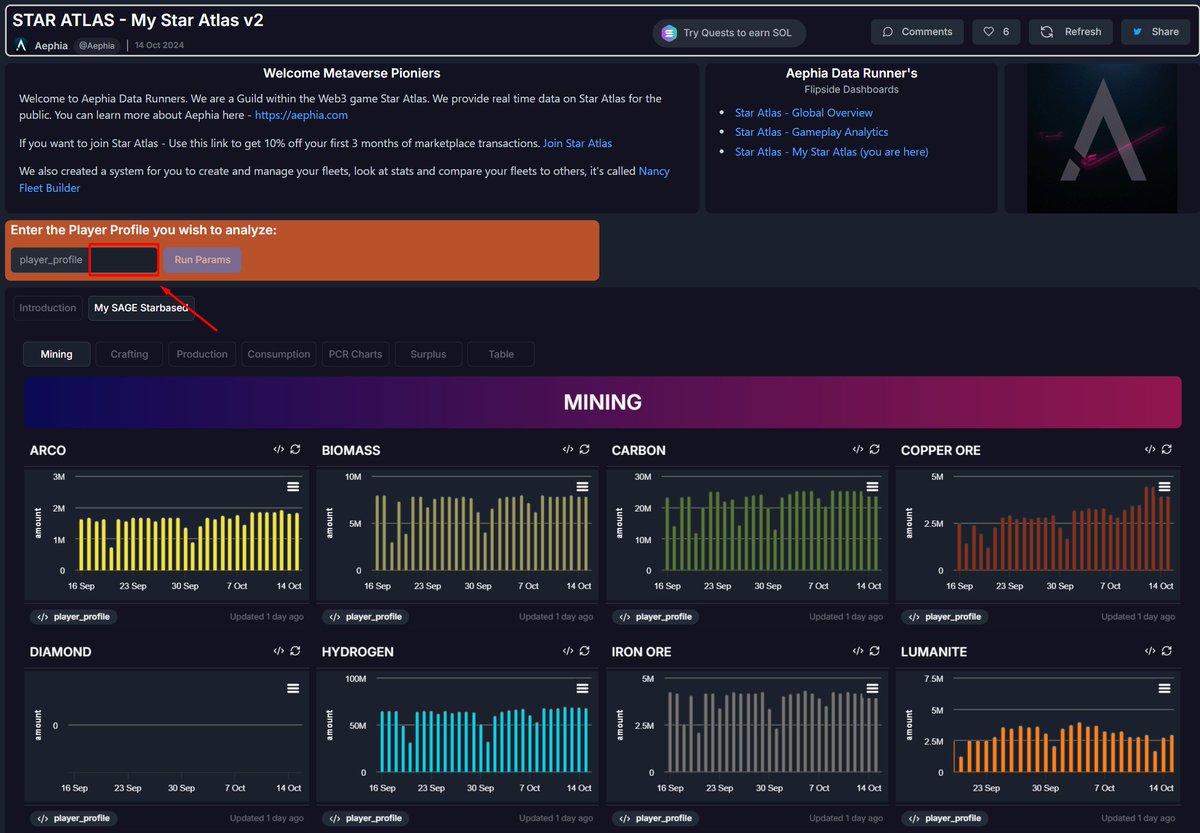Screen dimensions: 1200x833
Task: Select the My SAGE Starbased tab
Action: tap(141, 308)
